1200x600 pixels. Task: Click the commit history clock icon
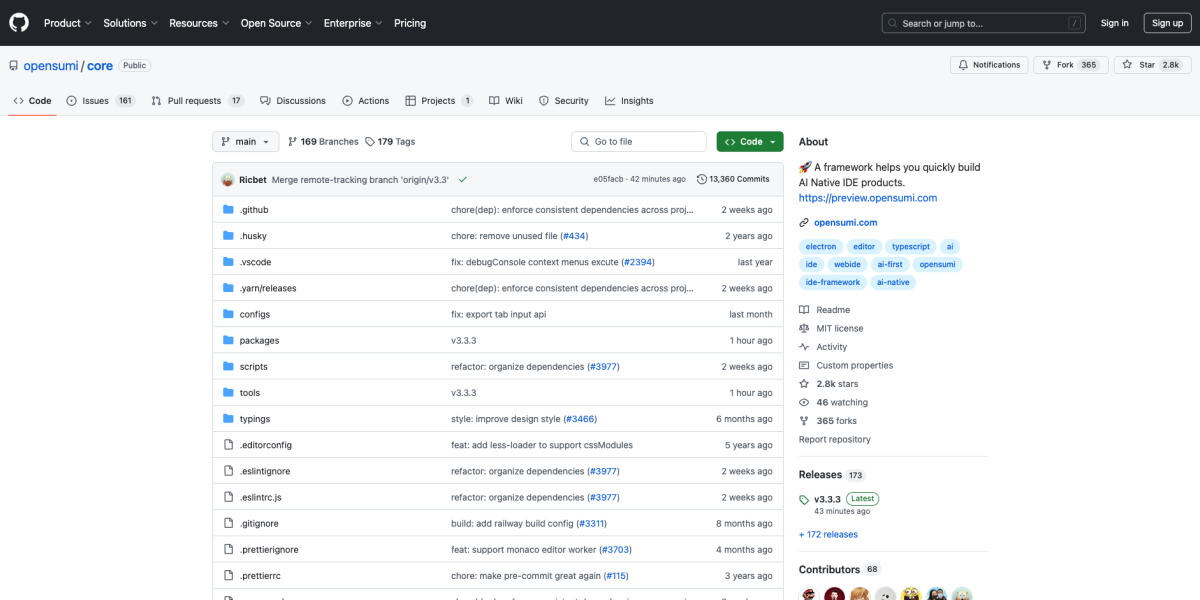pyautogui.click(x=701, y=179)
